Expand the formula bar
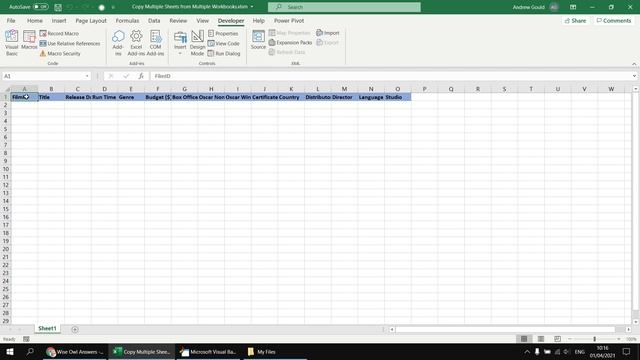The width and height of the screenshot is (640, 360). [634, 76]
